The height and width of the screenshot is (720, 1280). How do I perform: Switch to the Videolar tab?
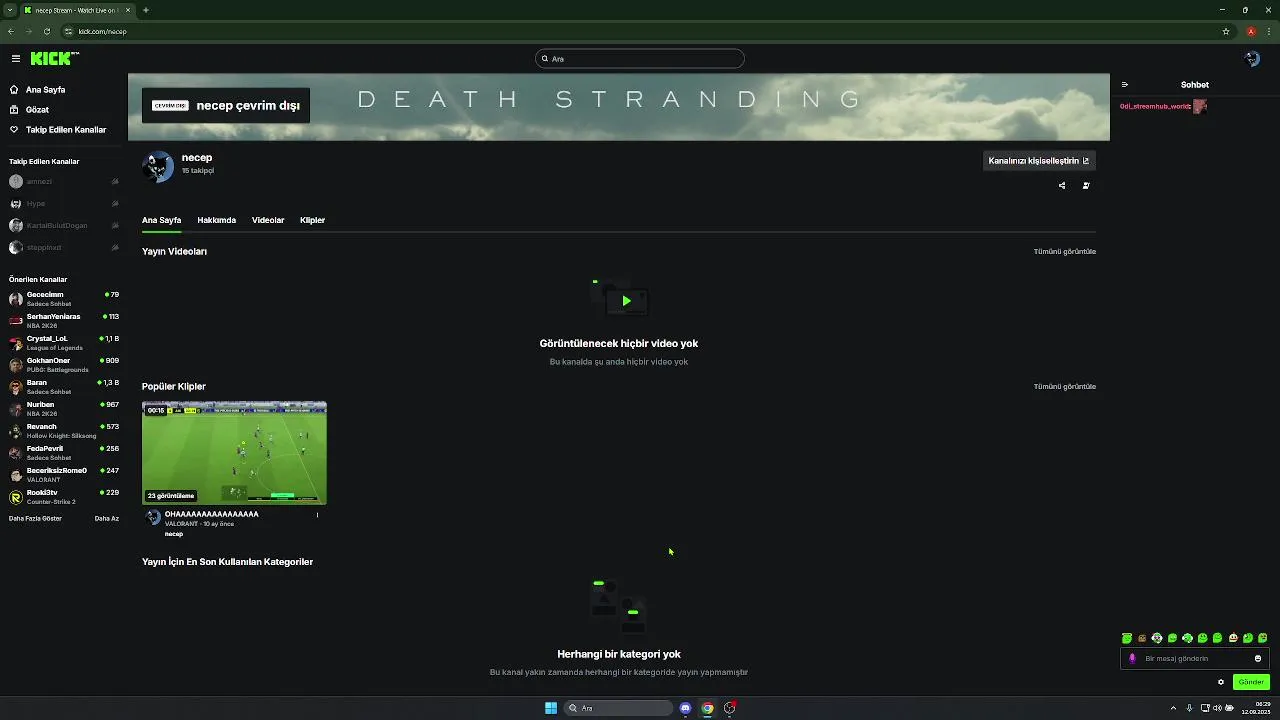click(x=268, y=220)
